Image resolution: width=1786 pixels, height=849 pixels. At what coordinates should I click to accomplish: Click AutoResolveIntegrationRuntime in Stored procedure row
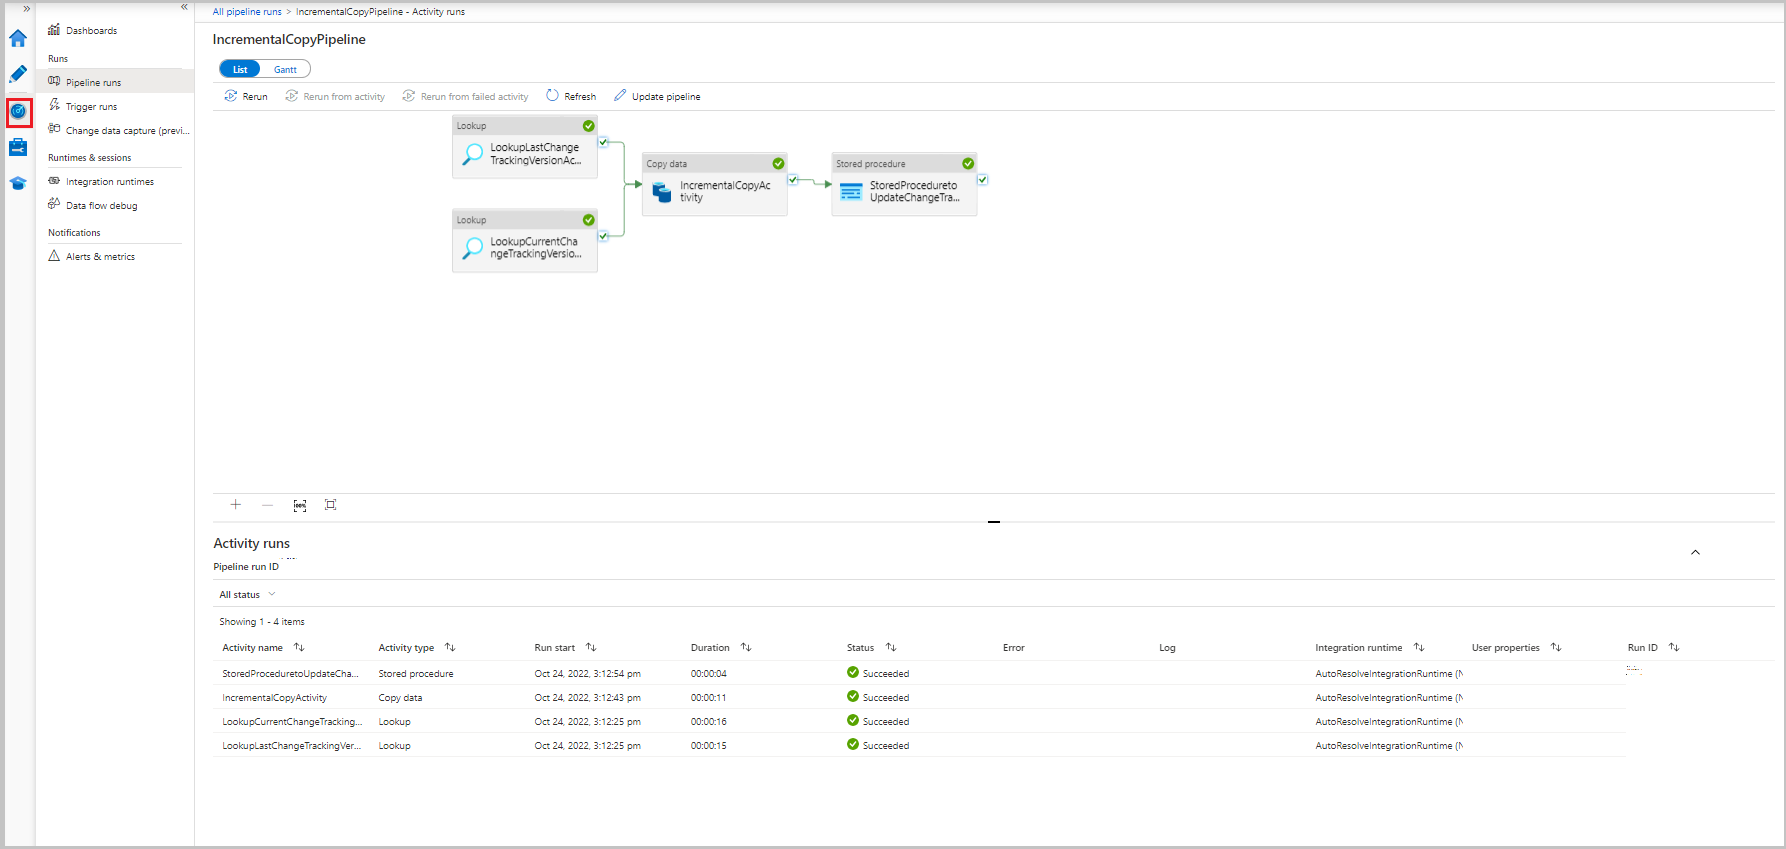pos(1389,674)
